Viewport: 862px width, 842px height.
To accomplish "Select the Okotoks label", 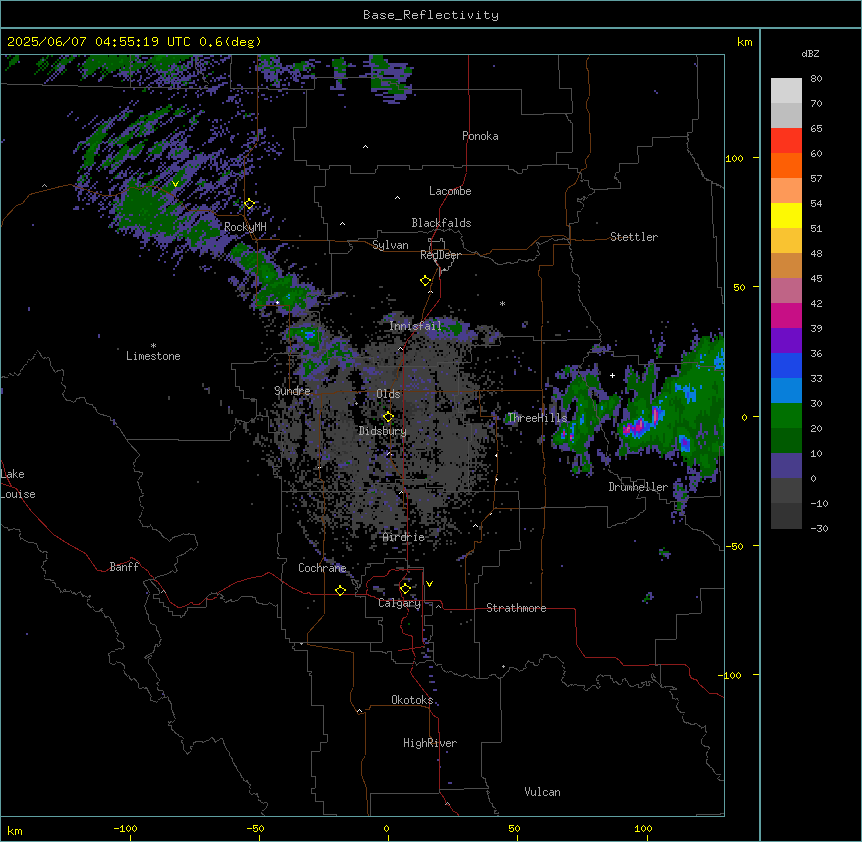I will click(x=412, y=700).
